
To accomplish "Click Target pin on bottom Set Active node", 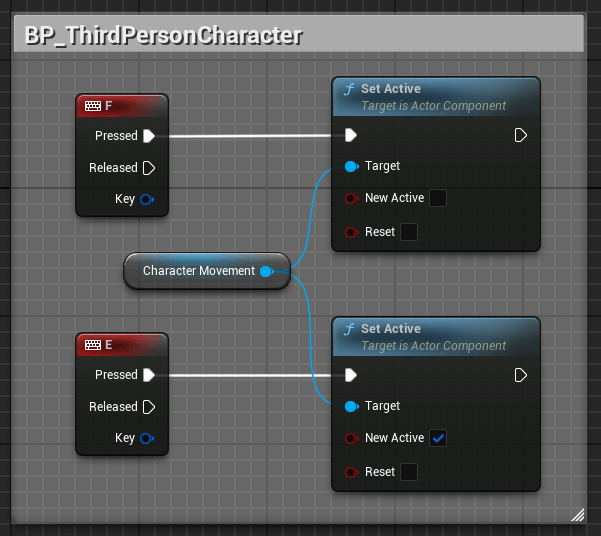I will [351, 406].
